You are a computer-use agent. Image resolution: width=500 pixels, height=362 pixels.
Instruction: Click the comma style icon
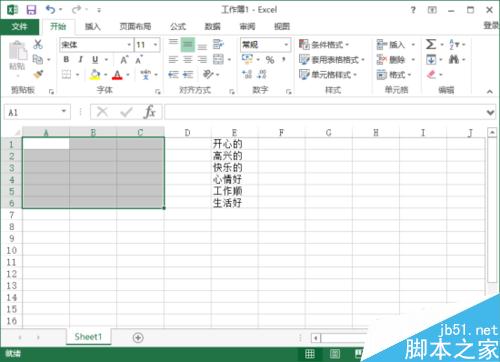point(284,60)
